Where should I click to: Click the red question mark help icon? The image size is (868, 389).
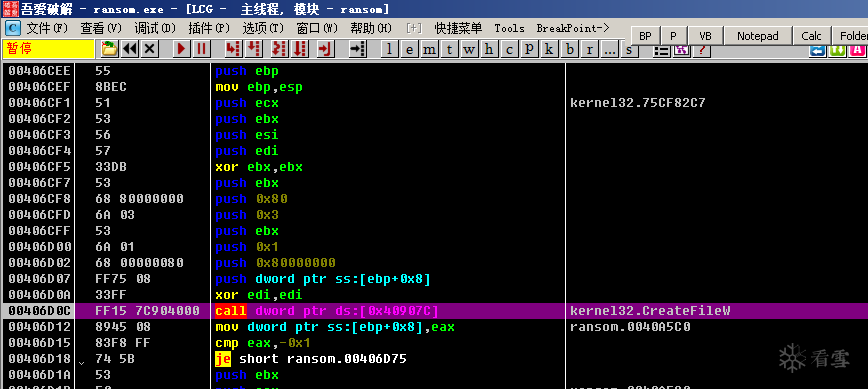701,50
